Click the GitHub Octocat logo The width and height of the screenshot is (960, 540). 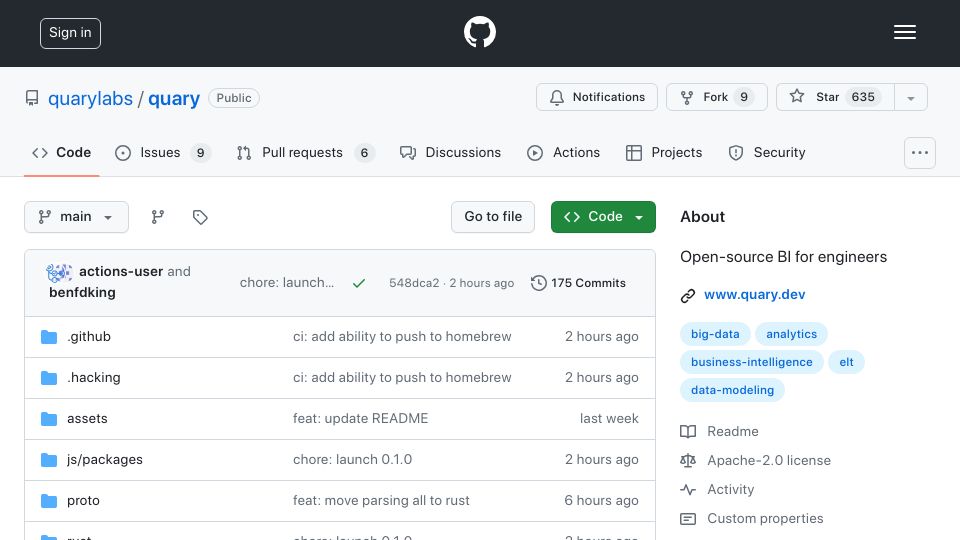tap(479, 32)
